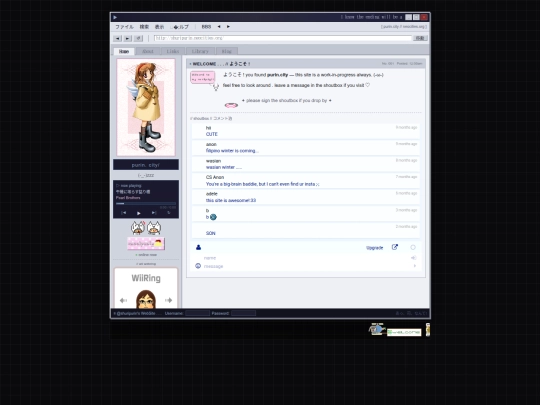Click the login icon right of name field
The height and width of the screenshot is (405, 540).
pyautogui.click(x=414, y=258)
